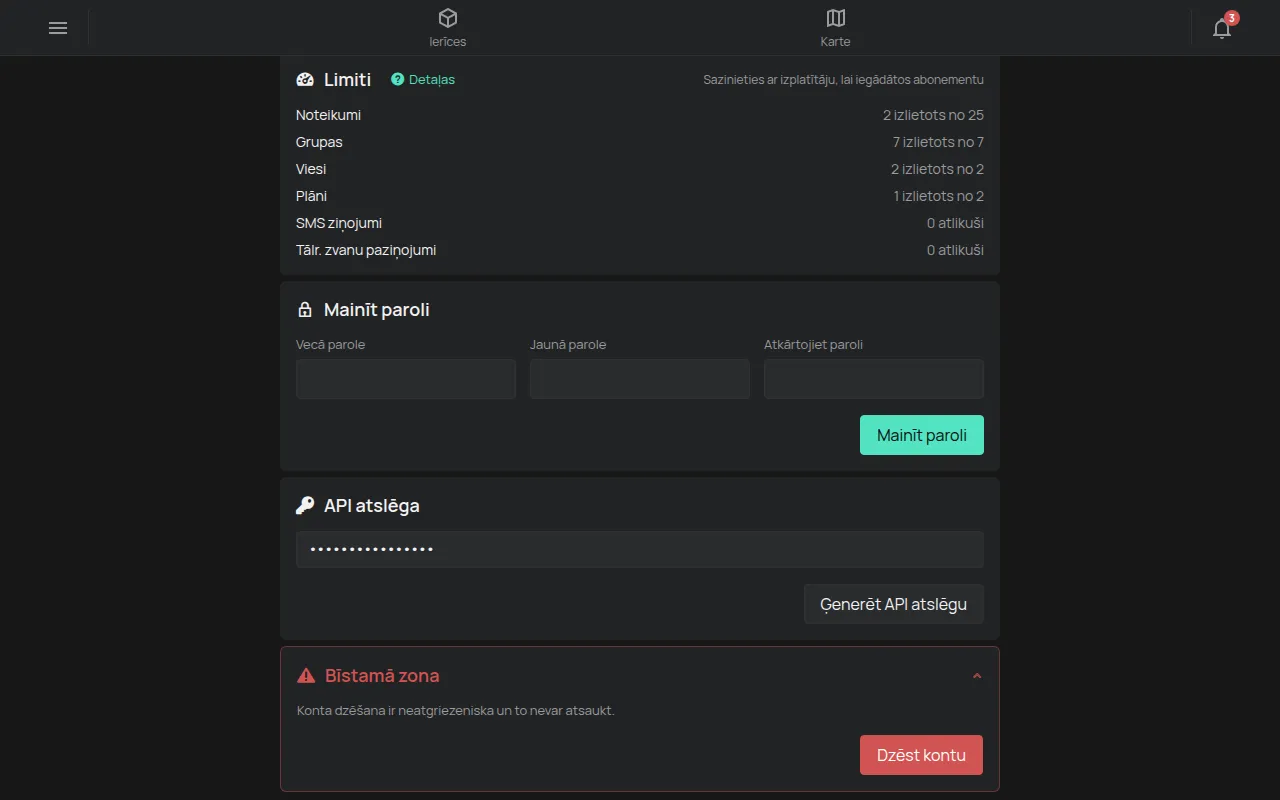Click the Grupas limit label
The width and height of the screenshot is (1280, 800).
coord(319,142)
